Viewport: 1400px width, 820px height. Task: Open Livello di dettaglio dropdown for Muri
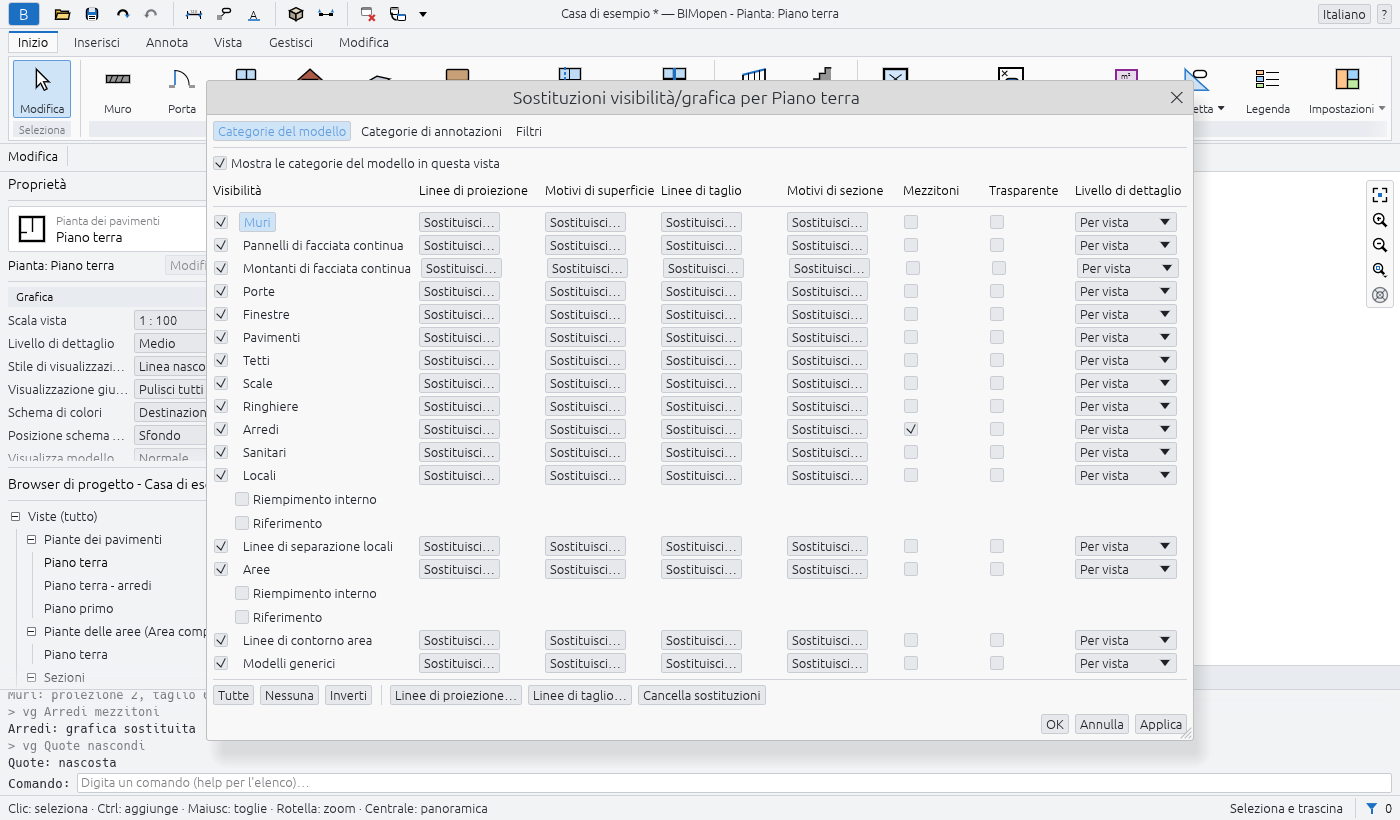click(x=1126, y=222)
